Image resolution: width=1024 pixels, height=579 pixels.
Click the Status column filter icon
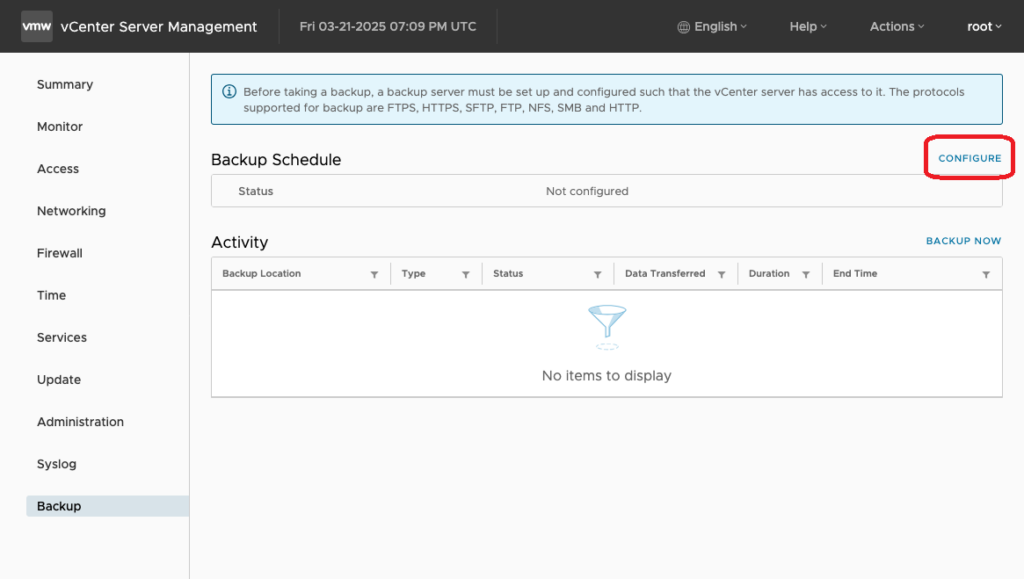pos(597,274)
